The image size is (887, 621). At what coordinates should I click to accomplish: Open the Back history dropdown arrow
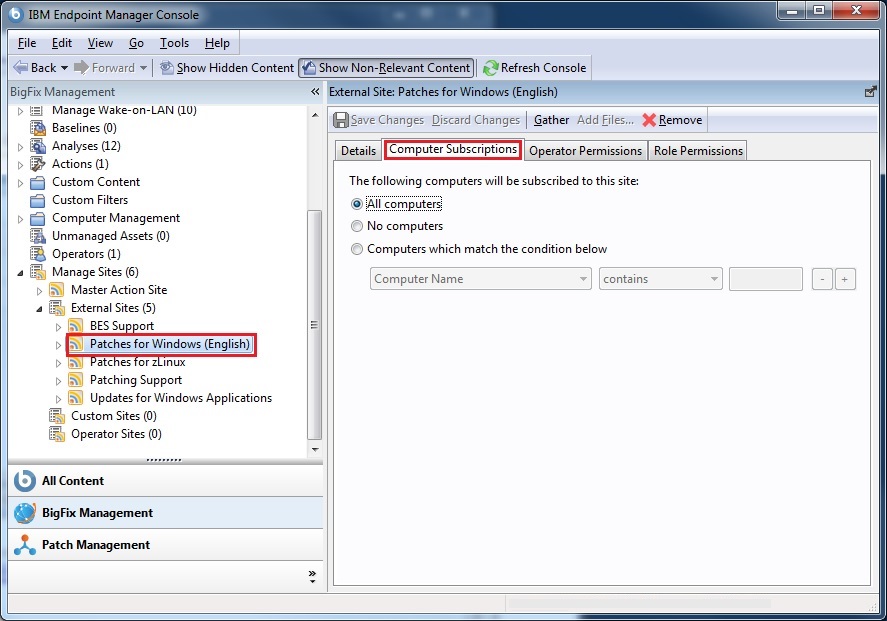(x=64, y=68)
